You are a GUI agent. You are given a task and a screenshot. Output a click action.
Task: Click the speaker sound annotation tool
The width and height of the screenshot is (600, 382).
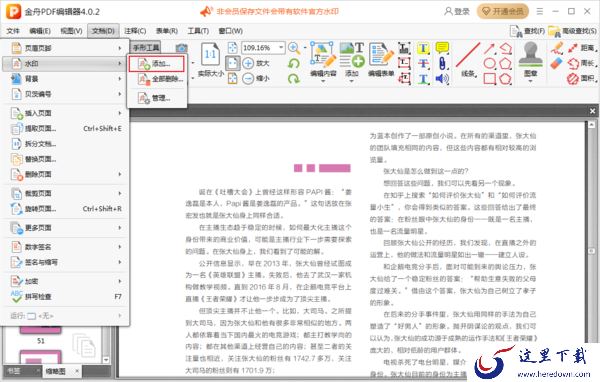point(442,79)
